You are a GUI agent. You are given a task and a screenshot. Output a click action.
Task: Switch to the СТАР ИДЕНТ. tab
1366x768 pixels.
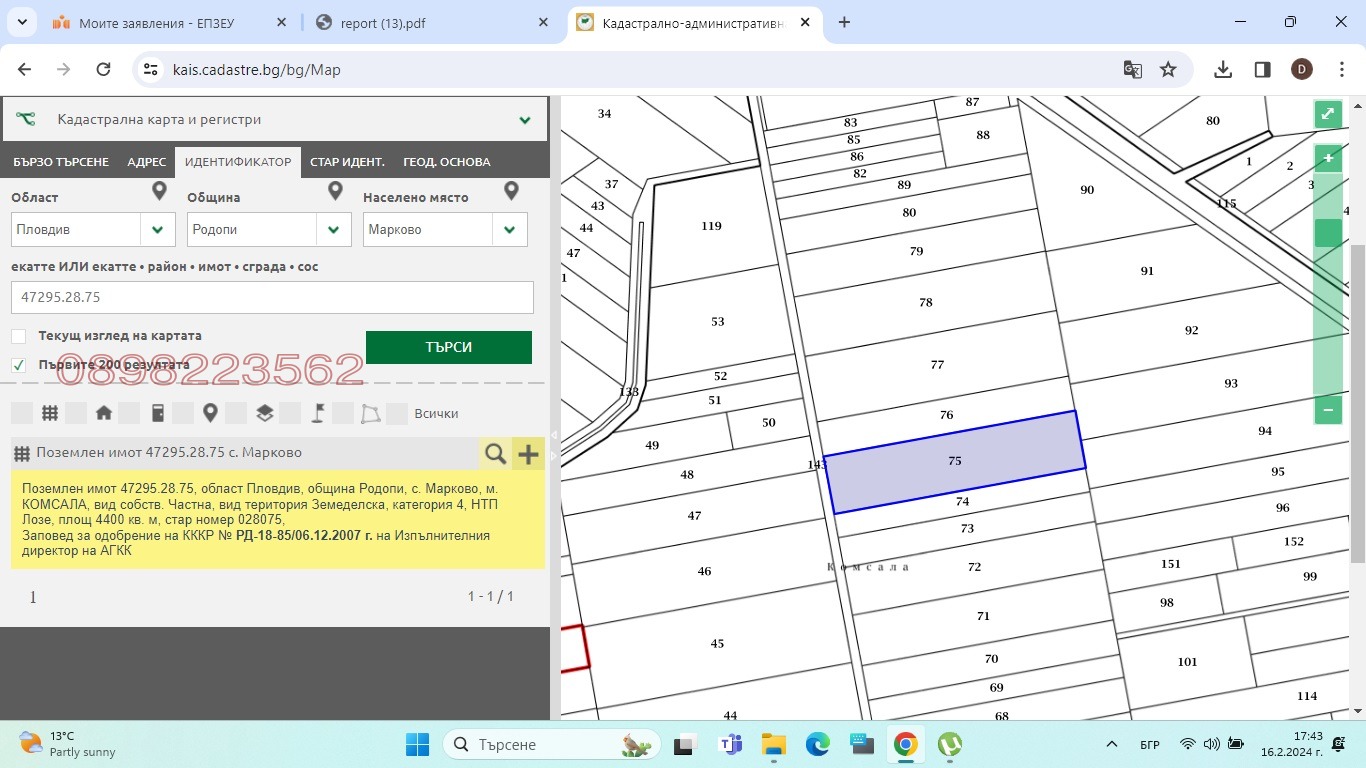coord(347,161)
